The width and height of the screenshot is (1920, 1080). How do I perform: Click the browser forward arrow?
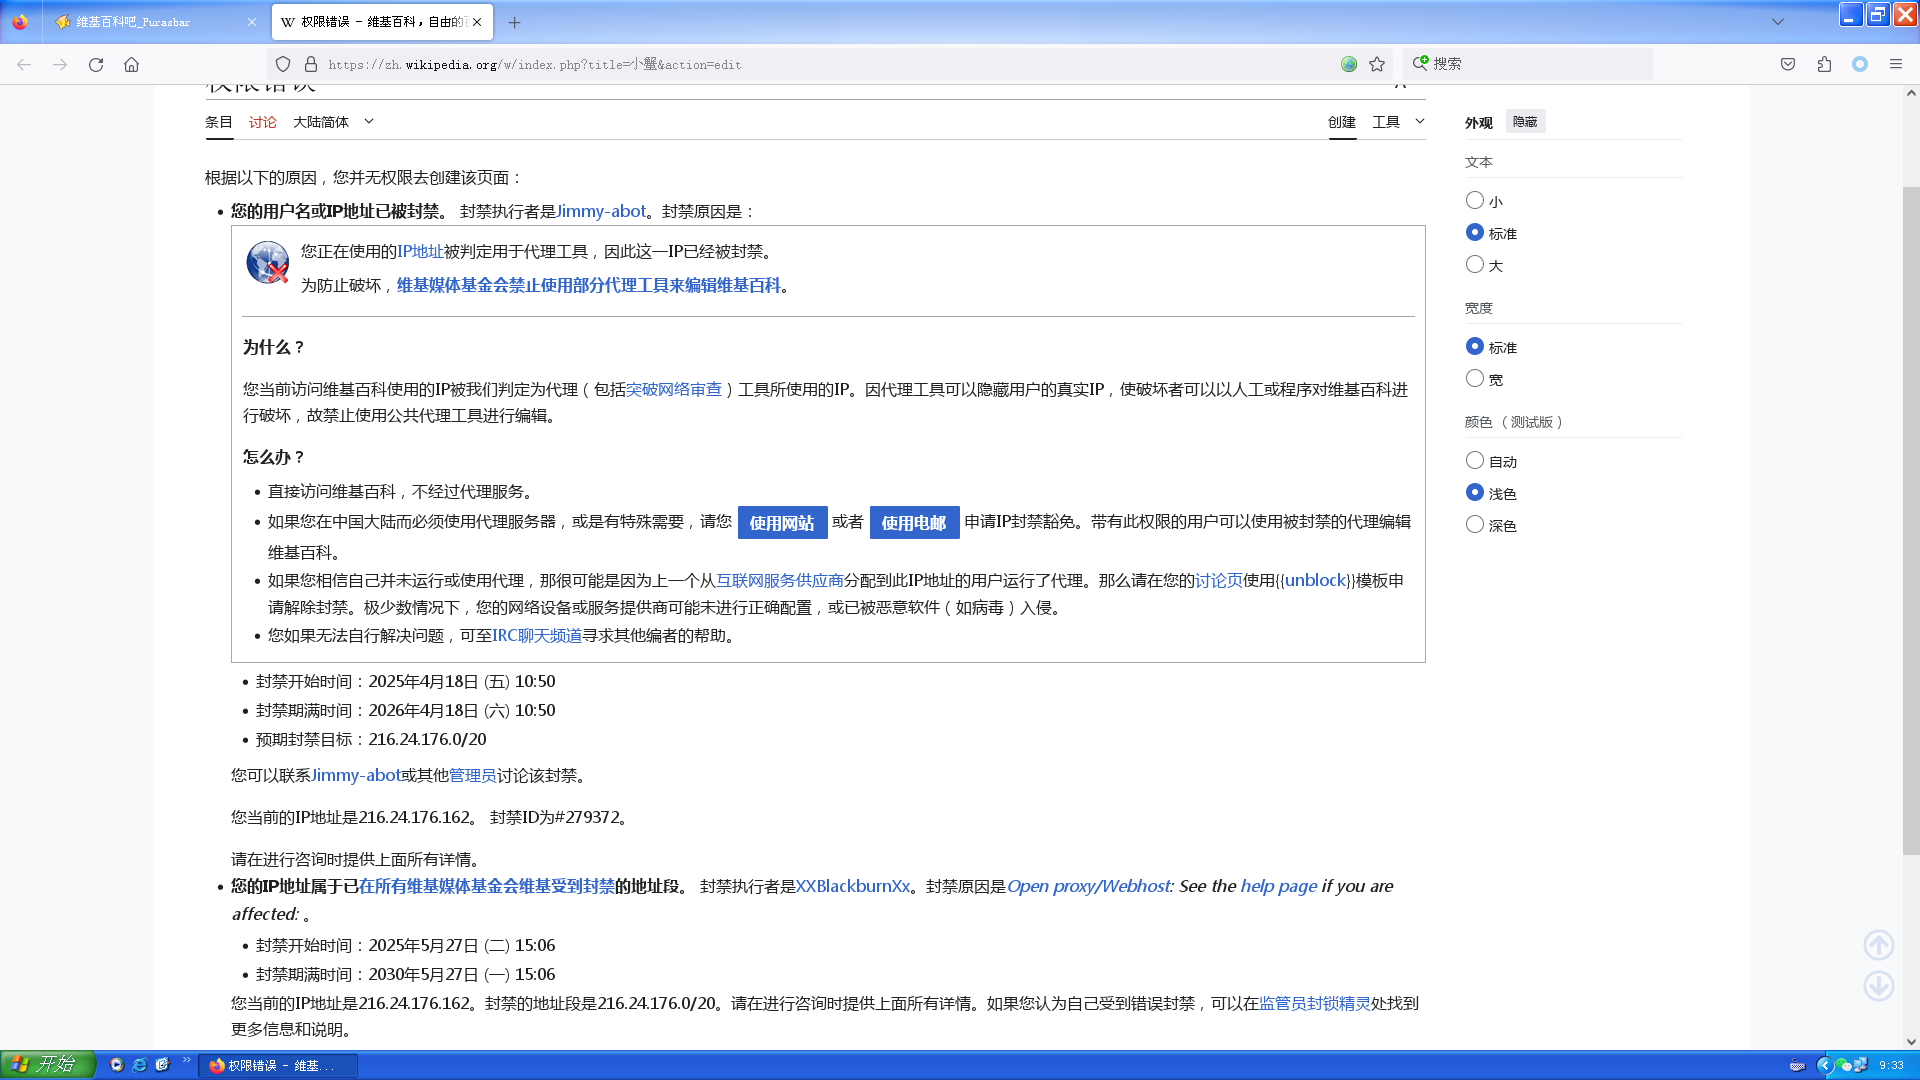pos(60,64)
